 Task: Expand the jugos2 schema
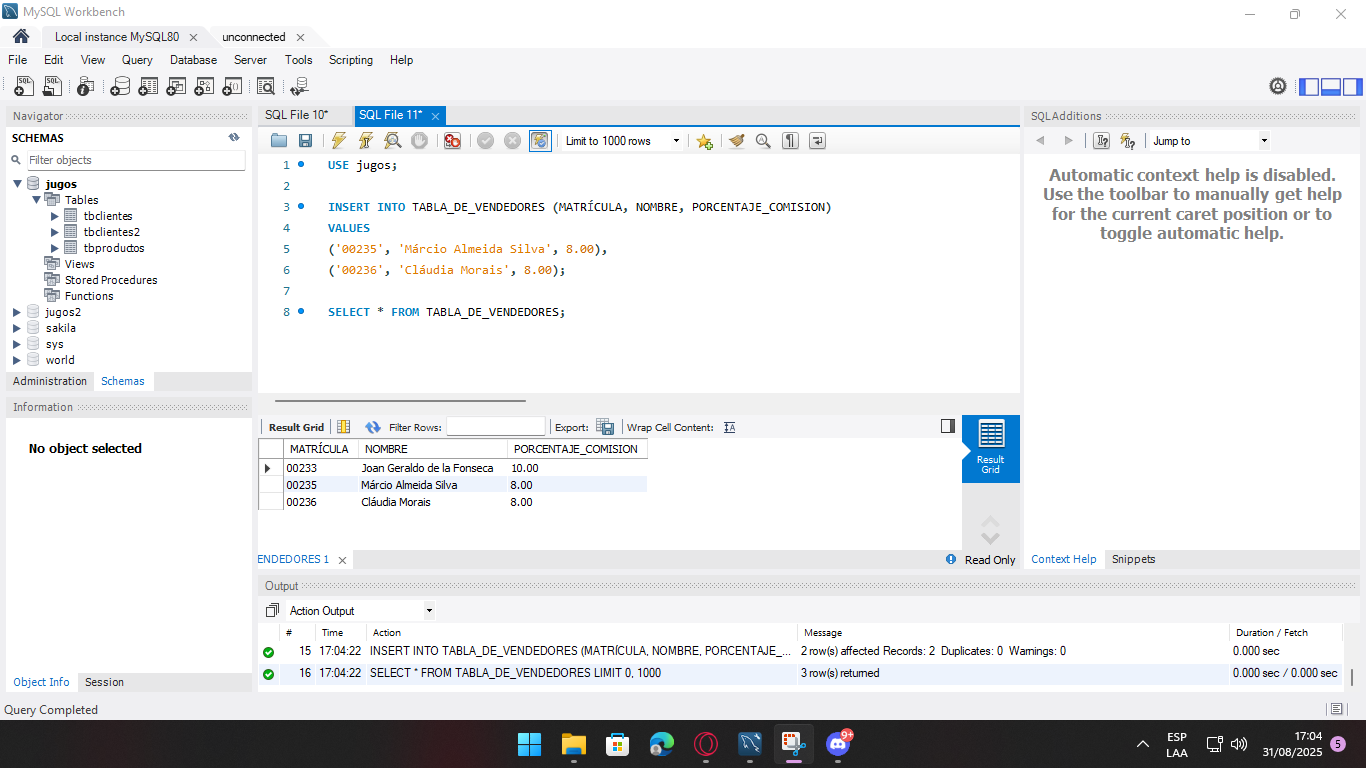coord(17,312)
